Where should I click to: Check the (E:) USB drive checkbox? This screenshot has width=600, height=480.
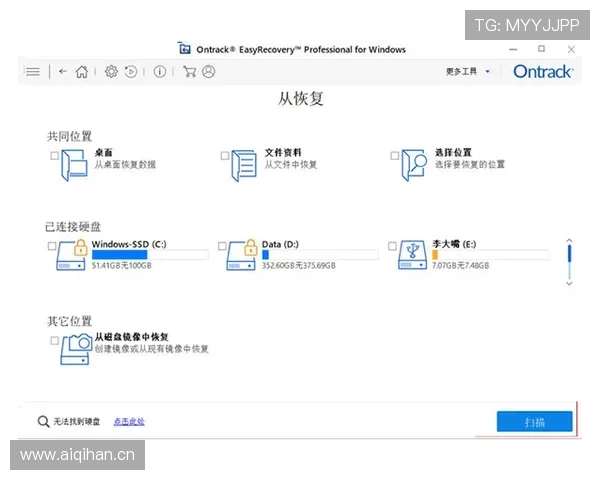(392, 246)
